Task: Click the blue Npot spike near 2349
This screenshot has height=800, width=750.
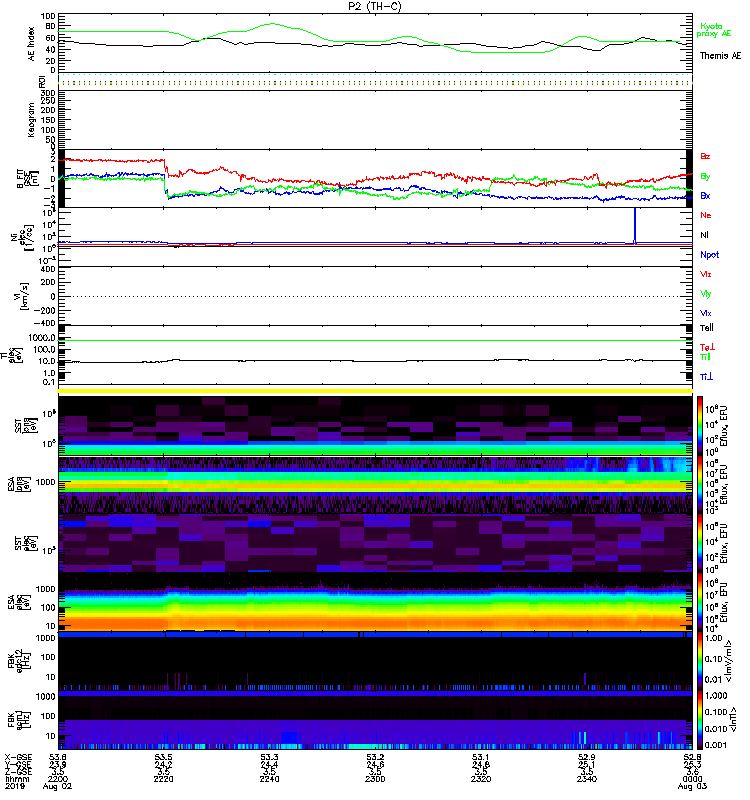Action: pos(635,225)
